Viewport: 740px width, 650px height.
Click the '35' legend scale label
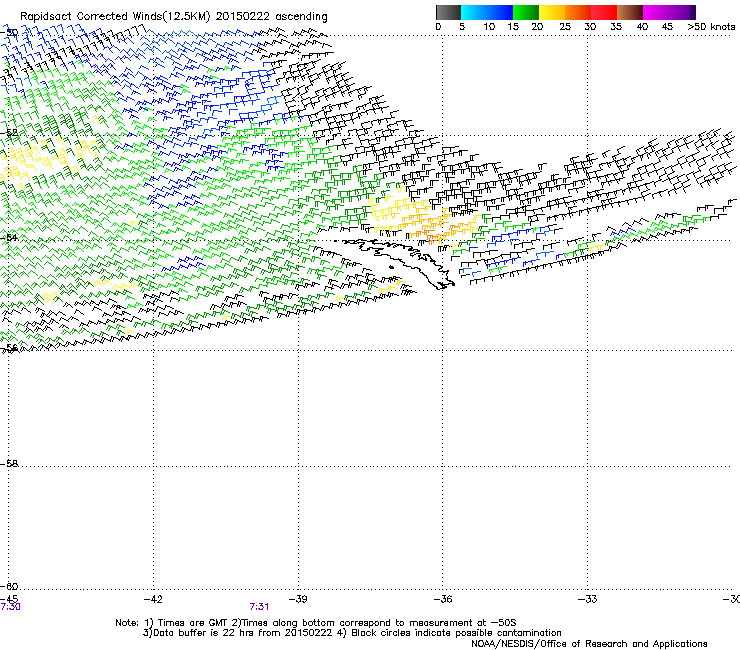point(616,27)
